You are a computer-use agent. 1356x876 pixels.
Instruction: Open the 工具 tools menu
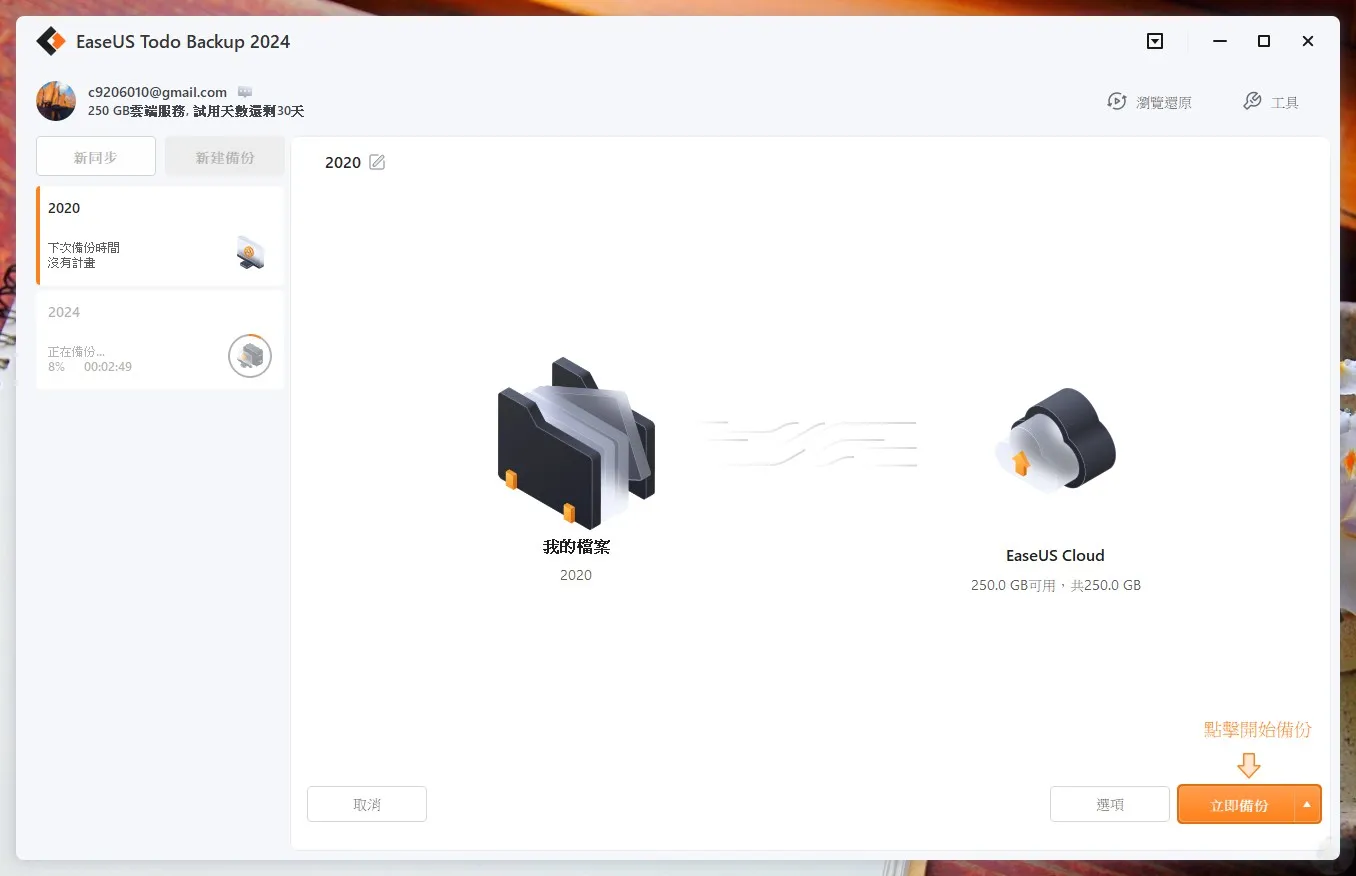click(1271, 102)
